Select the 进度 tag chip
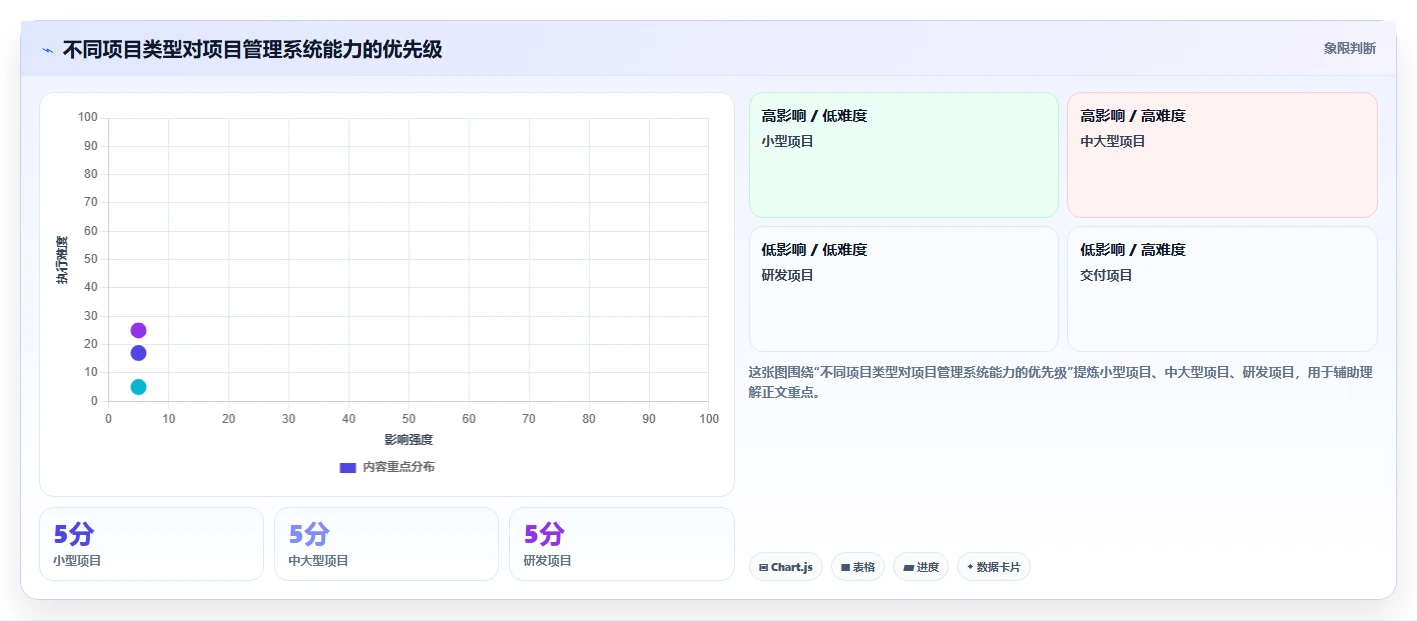The image size is (1417, 621). point(921,567)
